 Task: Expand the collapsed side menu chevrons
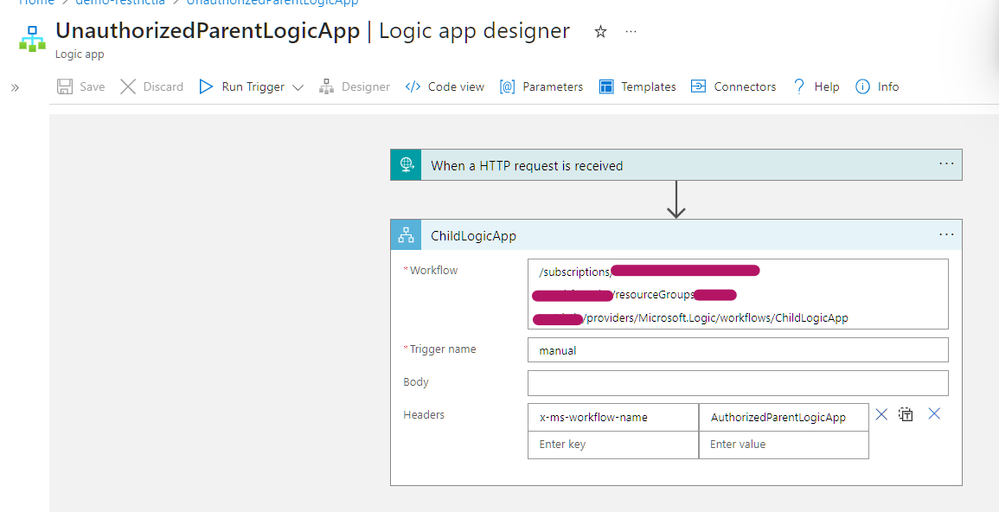[15, 87]
